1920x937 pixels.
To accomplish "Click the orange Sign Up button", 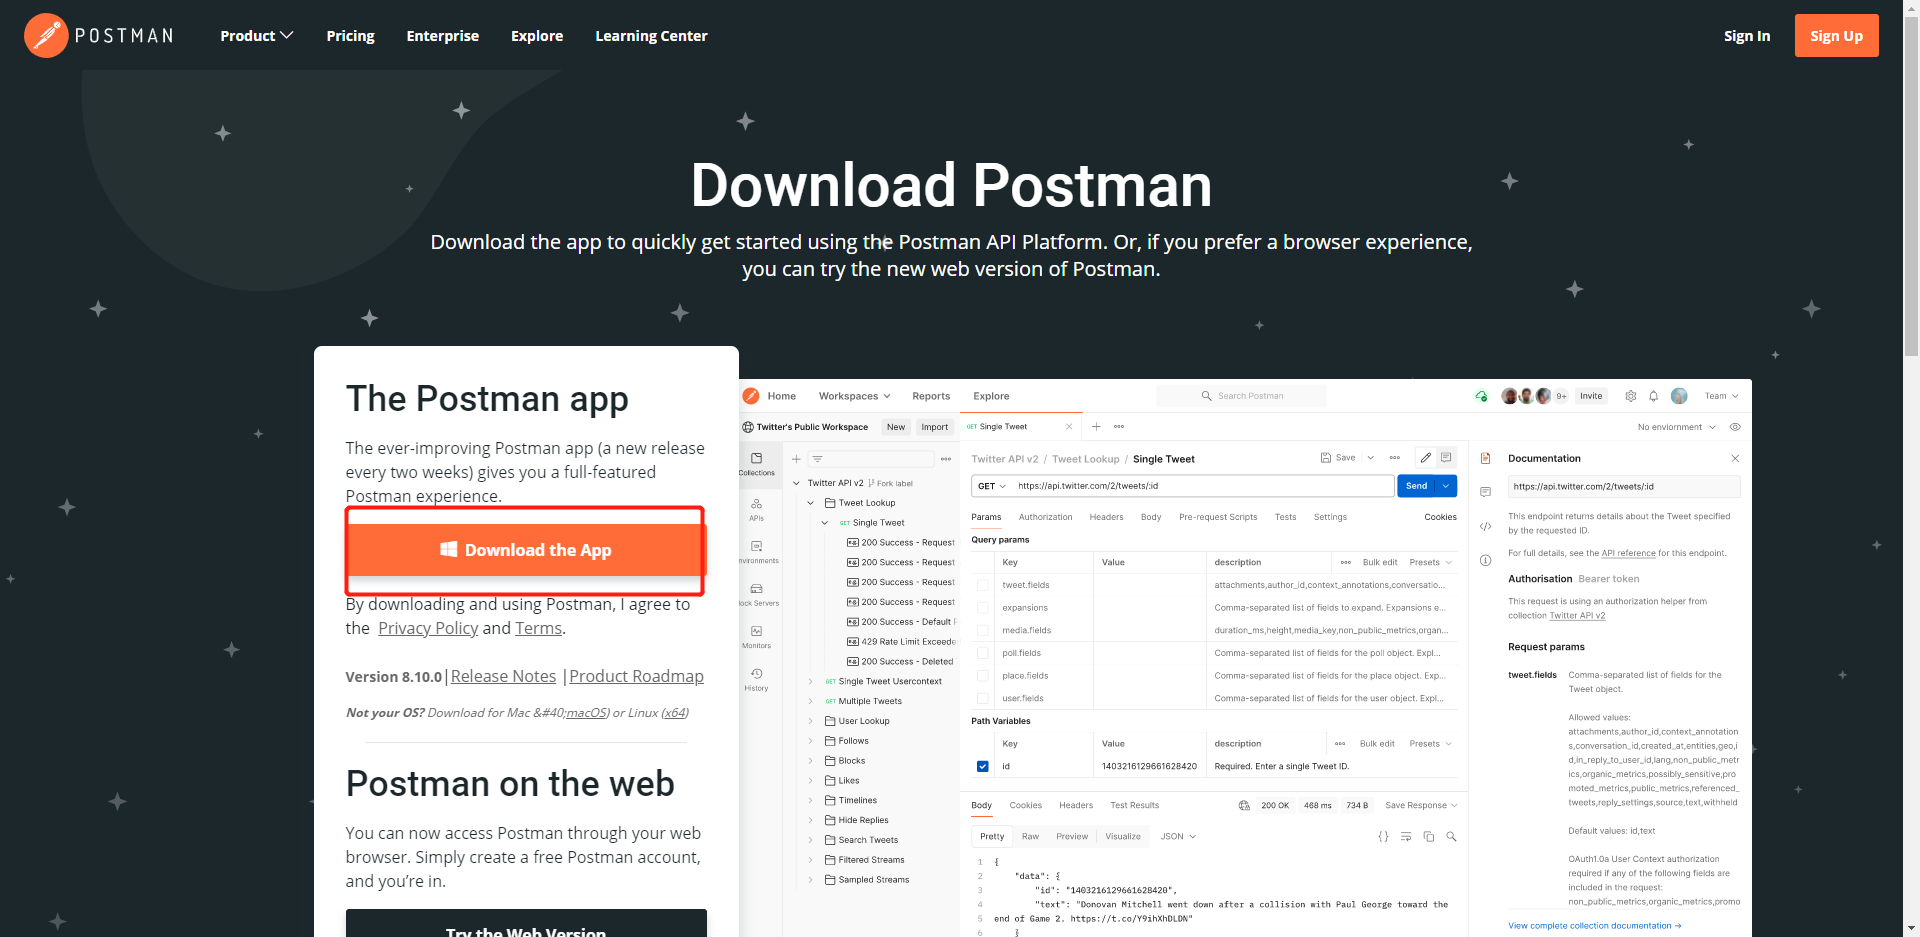I will [1836, 36].
